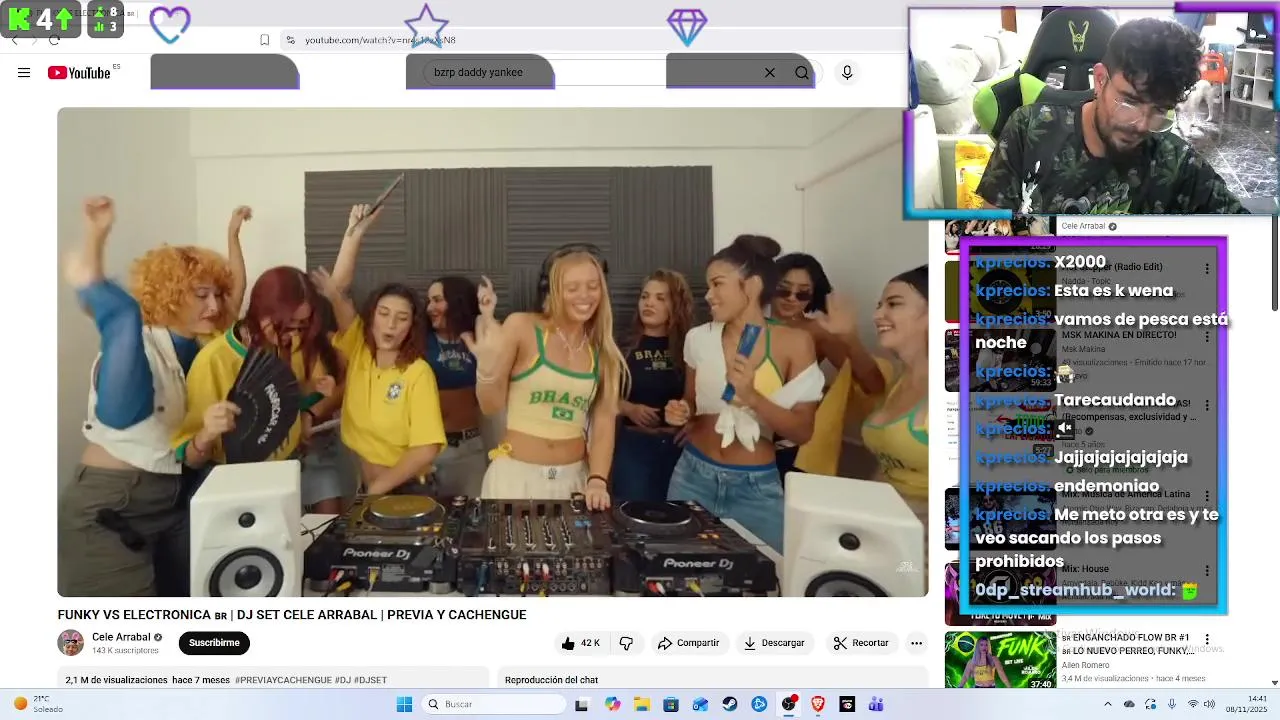The image size is (1280, 720).
Task: Open more actions menu beside Recortar
Action: tap(916, 643)
